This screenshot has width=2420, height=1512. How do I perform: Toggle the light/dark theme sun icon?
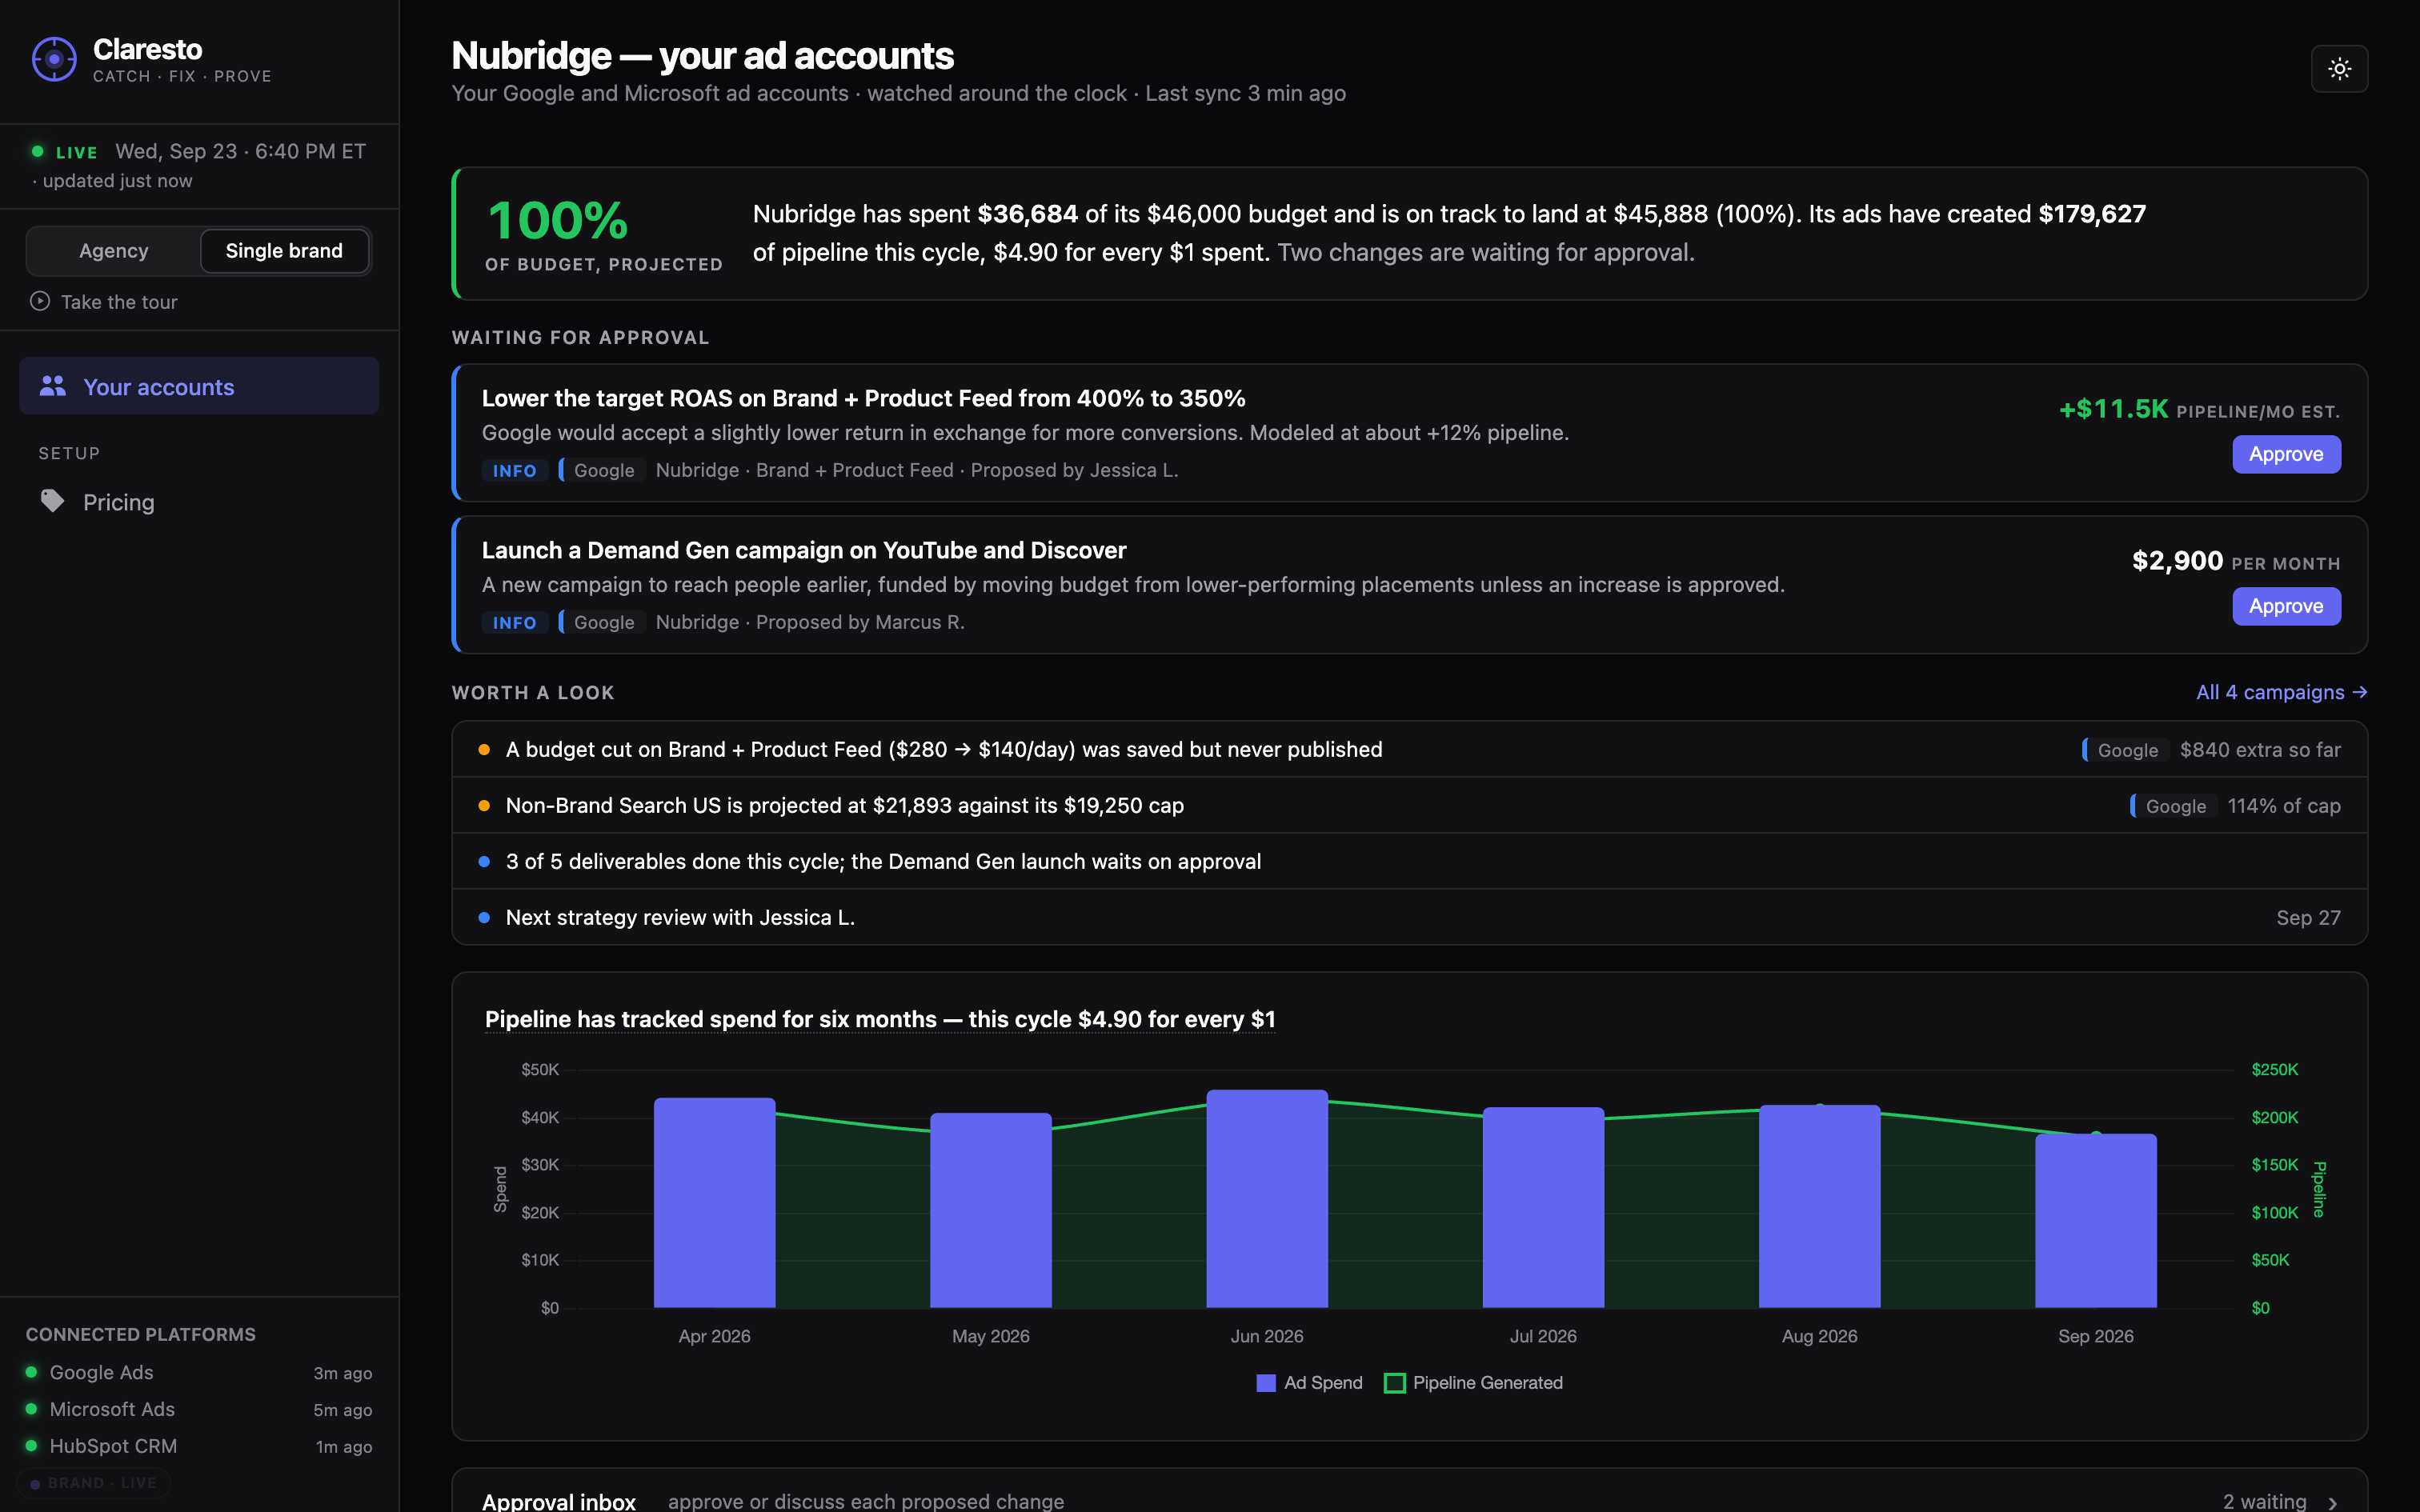(x=2339, y=69)
